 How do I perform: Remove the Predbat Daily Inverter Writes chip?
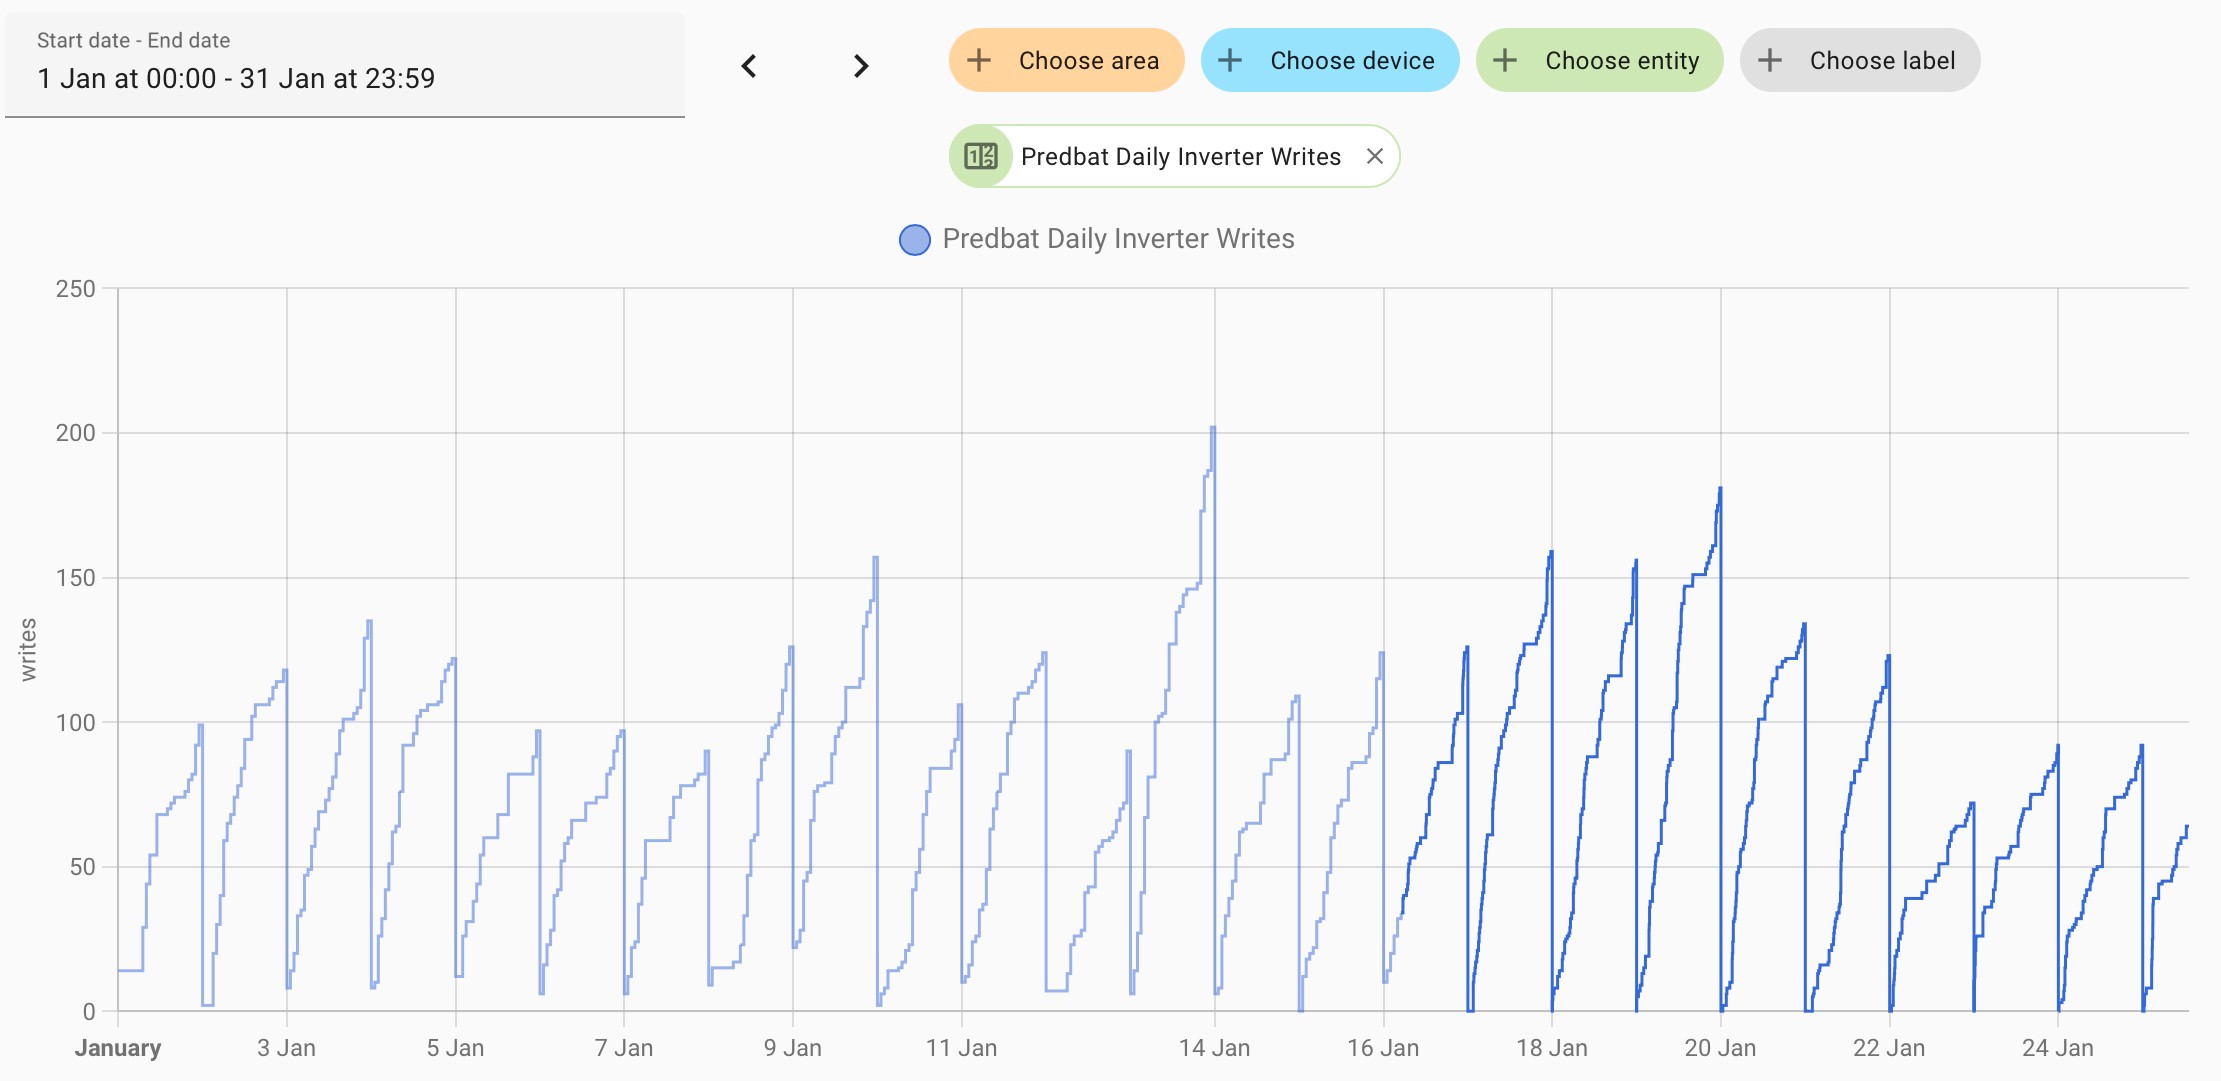click(x=1375, y=156)
